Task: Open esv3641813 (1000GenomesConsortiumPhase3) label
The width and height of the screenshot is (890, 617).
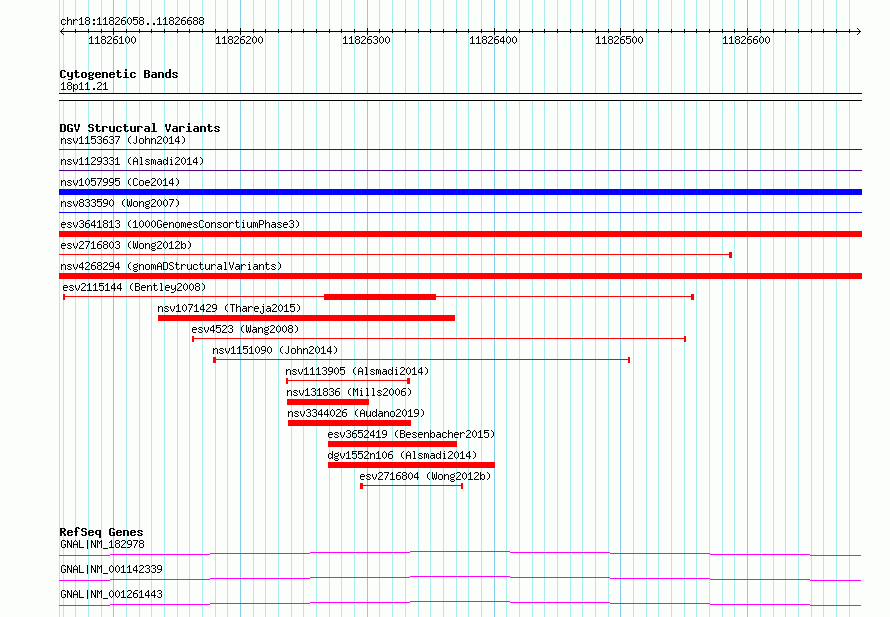Action: (180, 224)
